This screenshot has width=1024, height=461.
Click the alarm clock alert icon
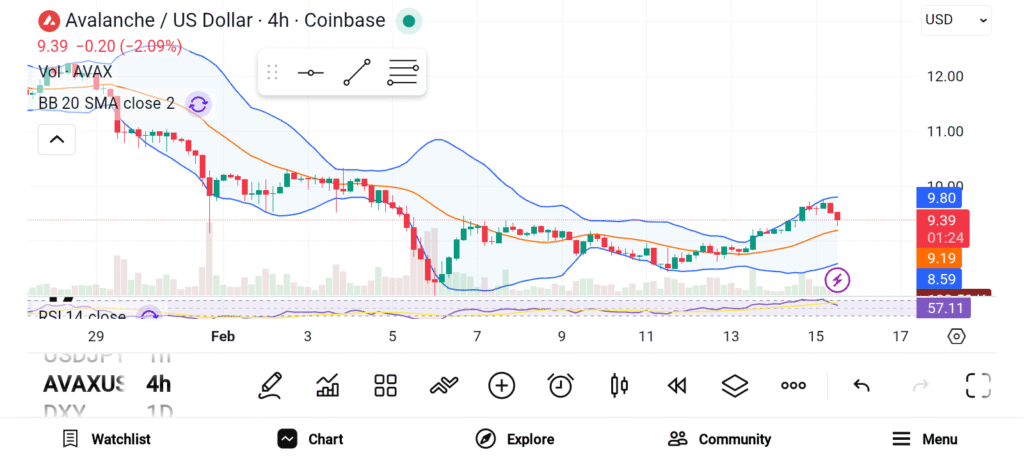(560, 385)
